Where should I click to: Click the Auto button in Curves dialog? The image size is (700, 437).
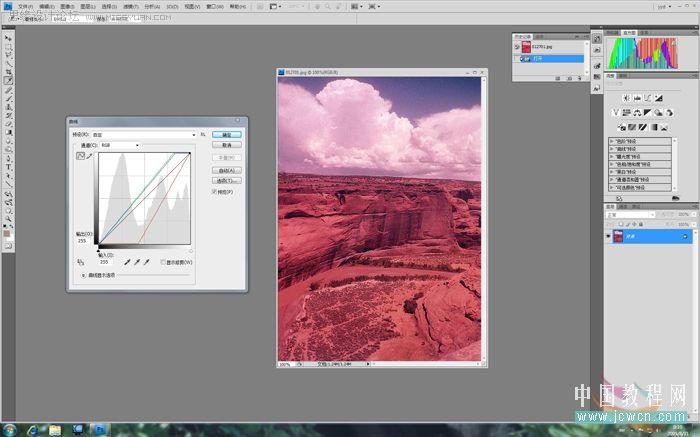coord(227,171)
